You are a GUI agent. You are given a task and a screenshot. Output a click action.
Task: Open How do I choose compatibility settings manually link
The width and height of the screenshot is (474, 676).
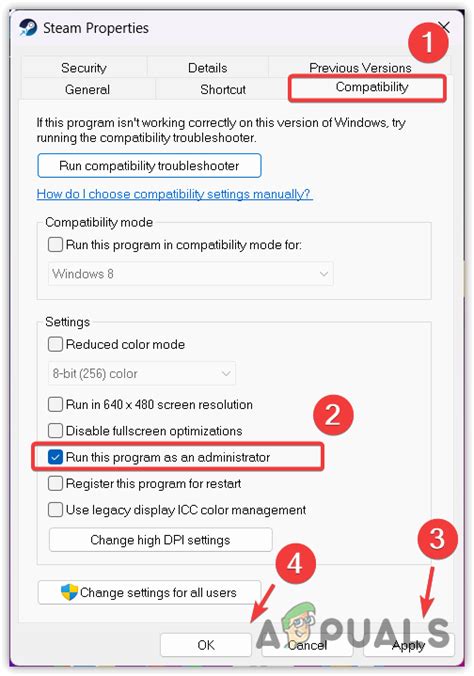click(x=174, y=194)
